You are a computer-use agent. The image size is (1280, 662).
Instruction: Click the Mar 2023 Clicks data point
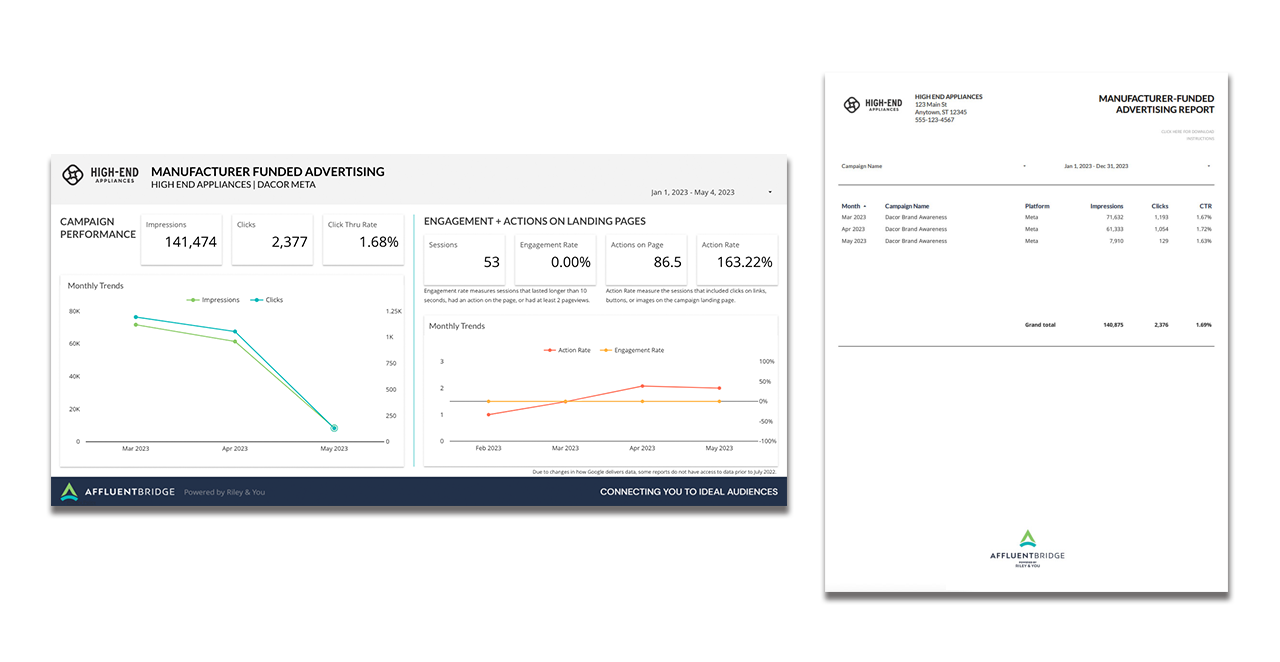tap(136, 317)
